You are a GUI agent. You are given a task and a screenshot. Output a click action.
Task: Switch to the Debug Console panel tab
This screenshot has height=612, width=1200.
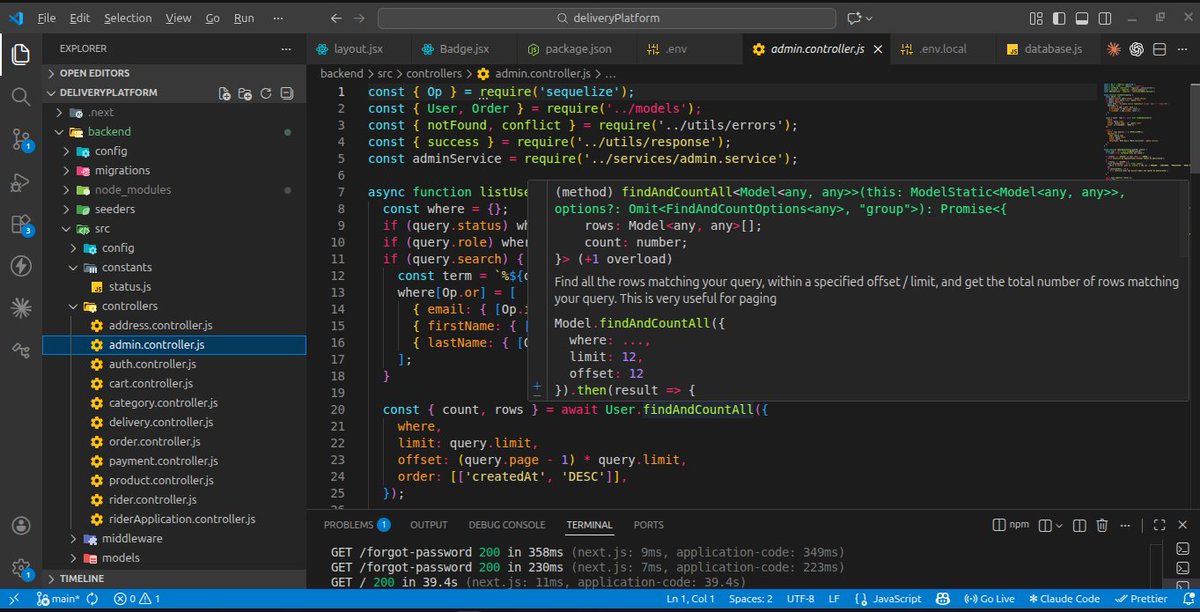pos(506,525)
